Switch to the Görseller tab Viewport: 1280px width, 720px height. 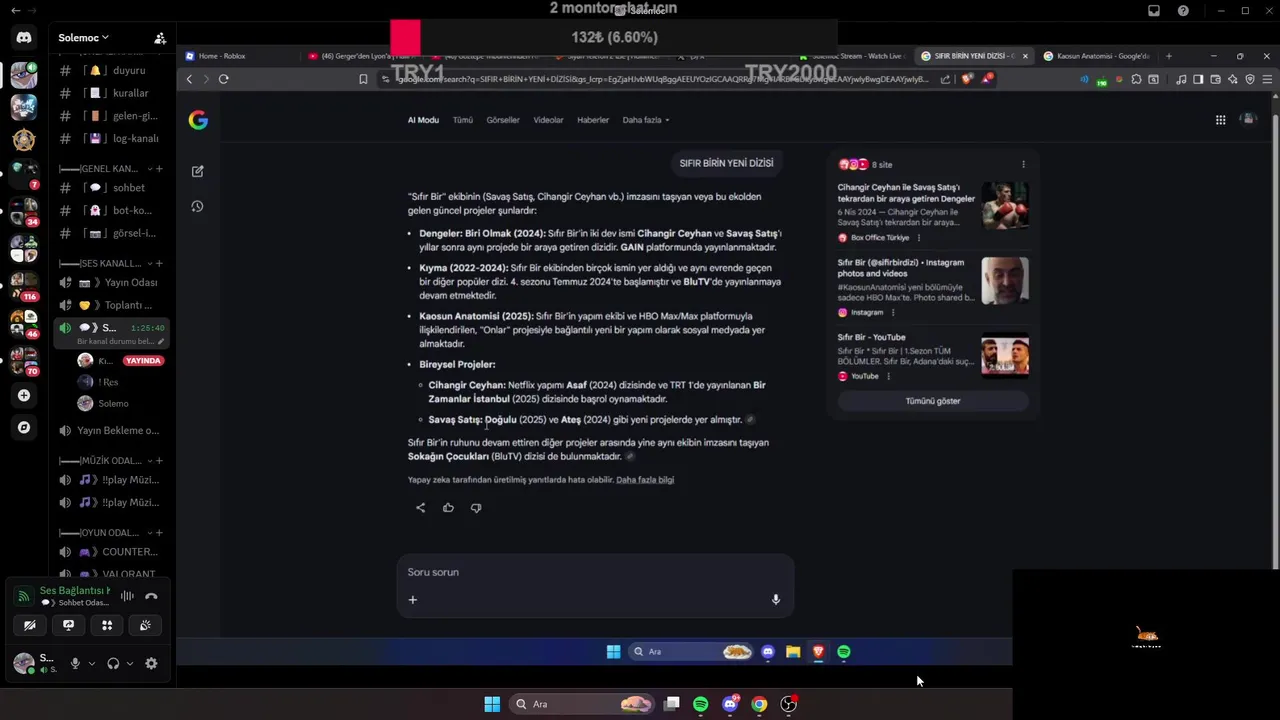point(503,120)
